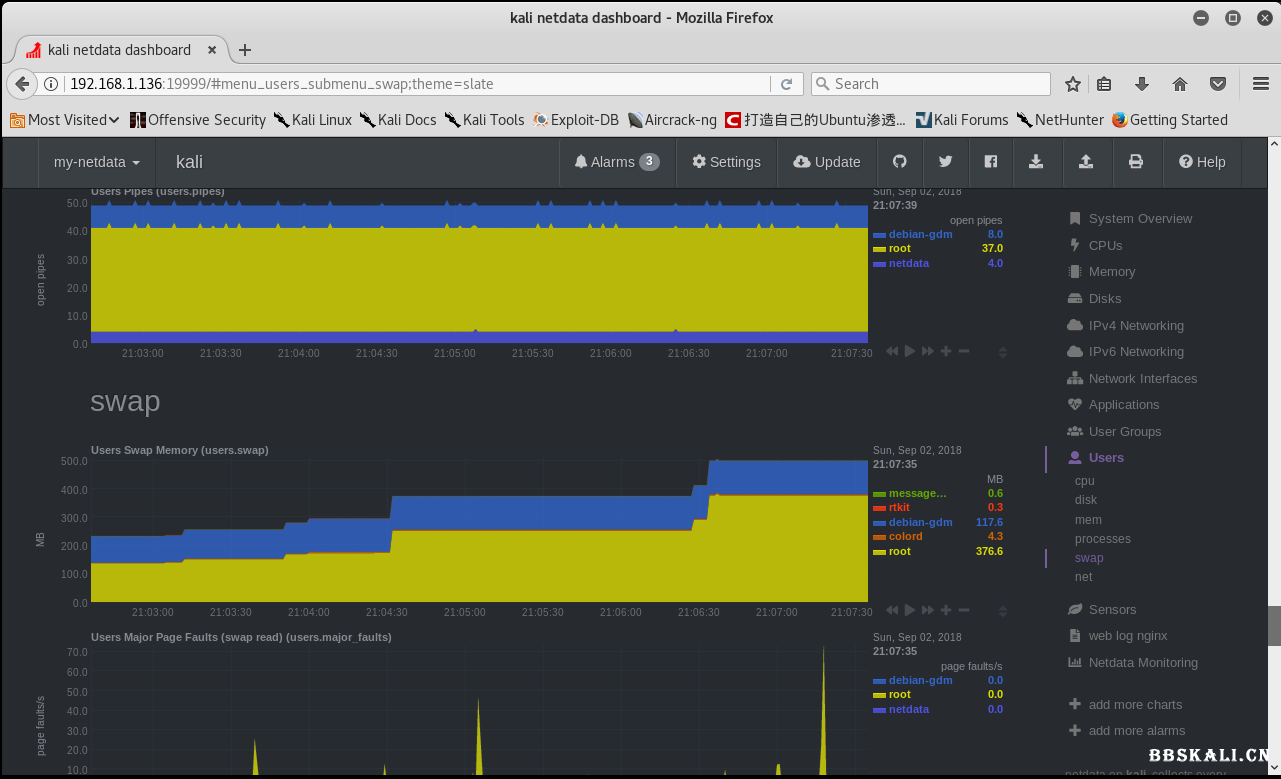The image size is (1281, 779).
Task: Toggle the root dimension in swap chart
Action: tap(899, 551)
